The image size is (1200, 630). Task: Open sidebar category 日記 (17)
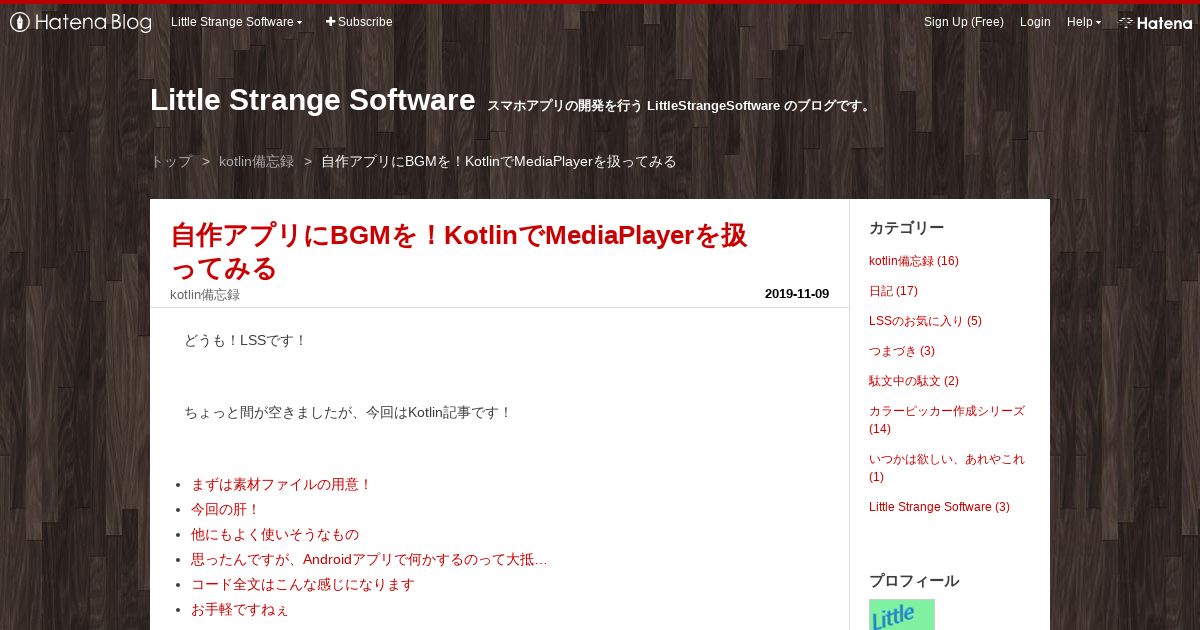893,291
